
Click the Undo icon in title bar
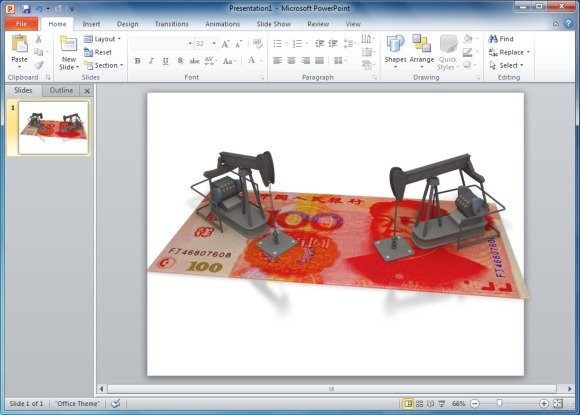coord(40,8)
